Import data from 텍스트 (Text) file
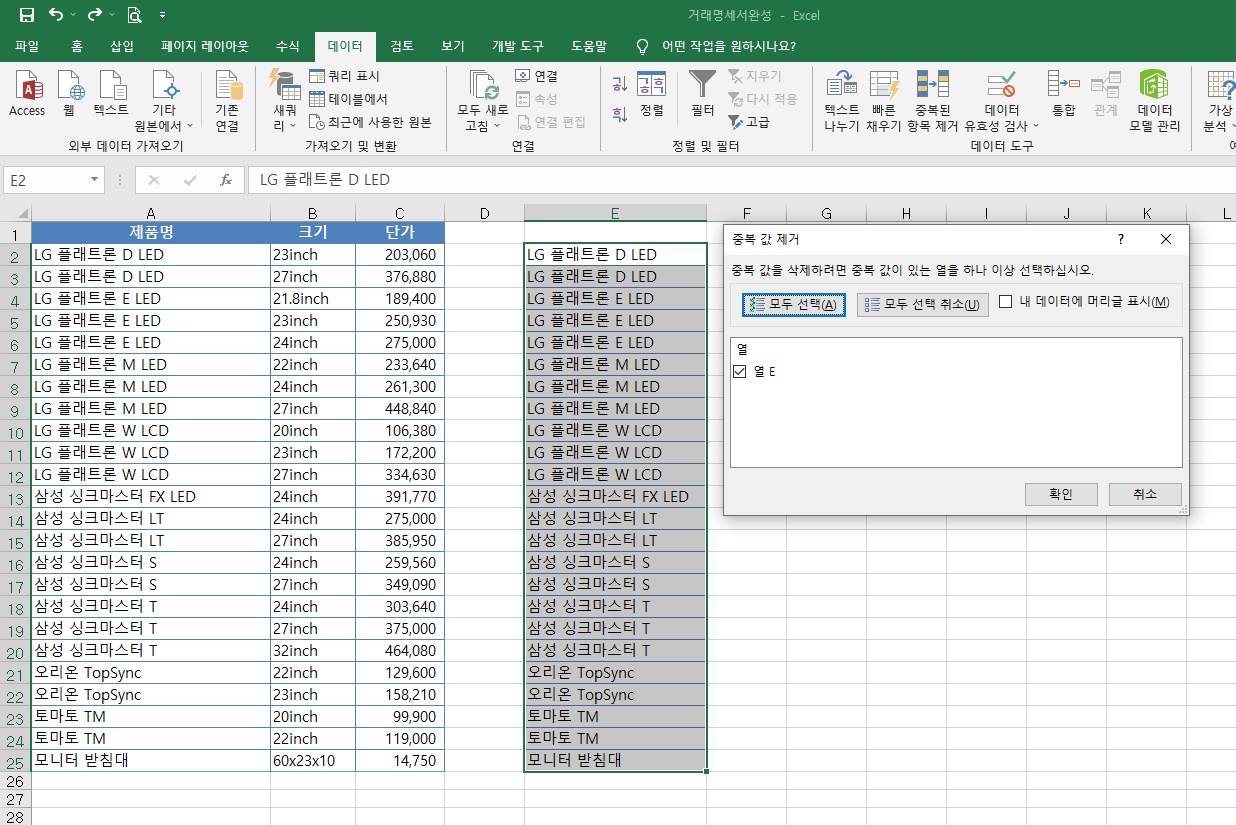This screenshot has width=1236, height=825. (x=111, y=95)
